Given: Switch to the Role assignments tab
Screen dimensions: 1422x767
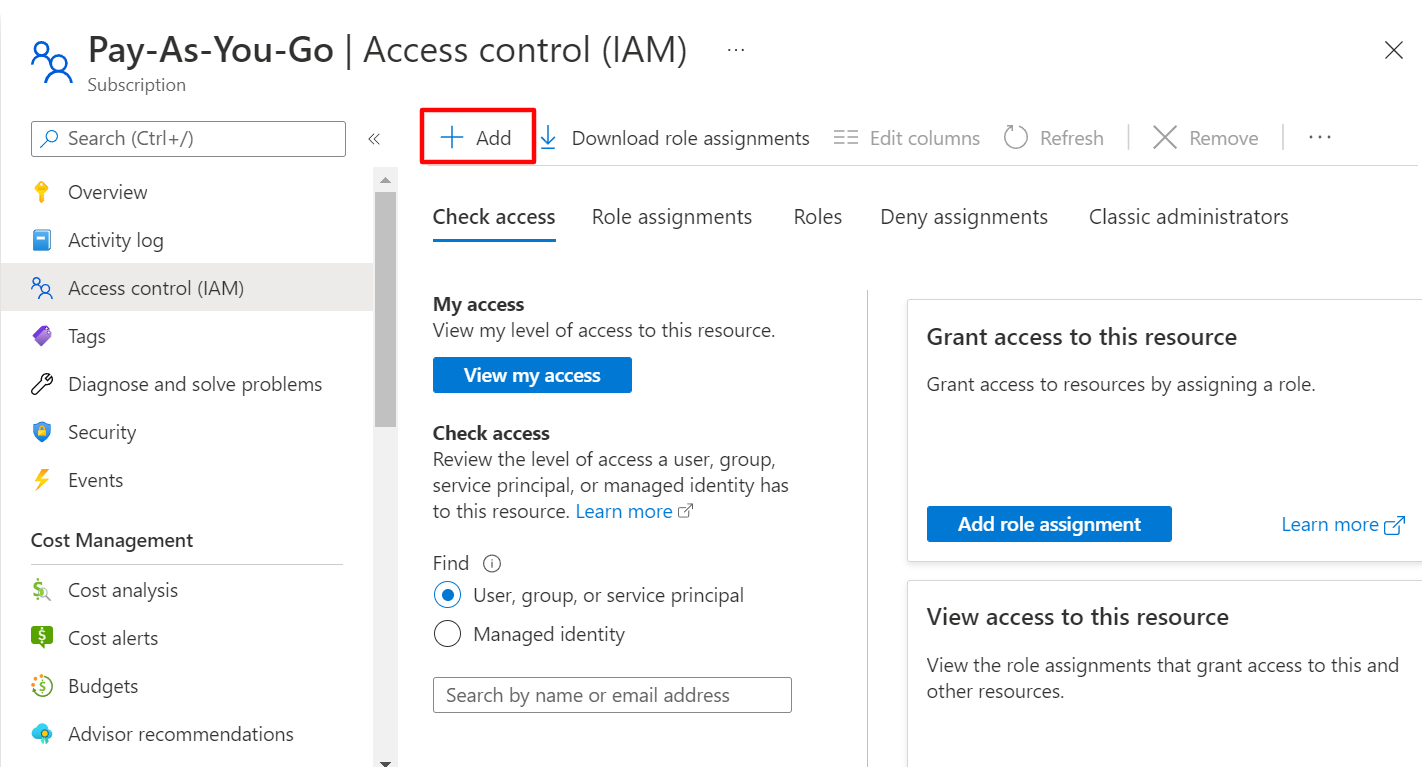Looking at the screenshot, I should [672, 217].
